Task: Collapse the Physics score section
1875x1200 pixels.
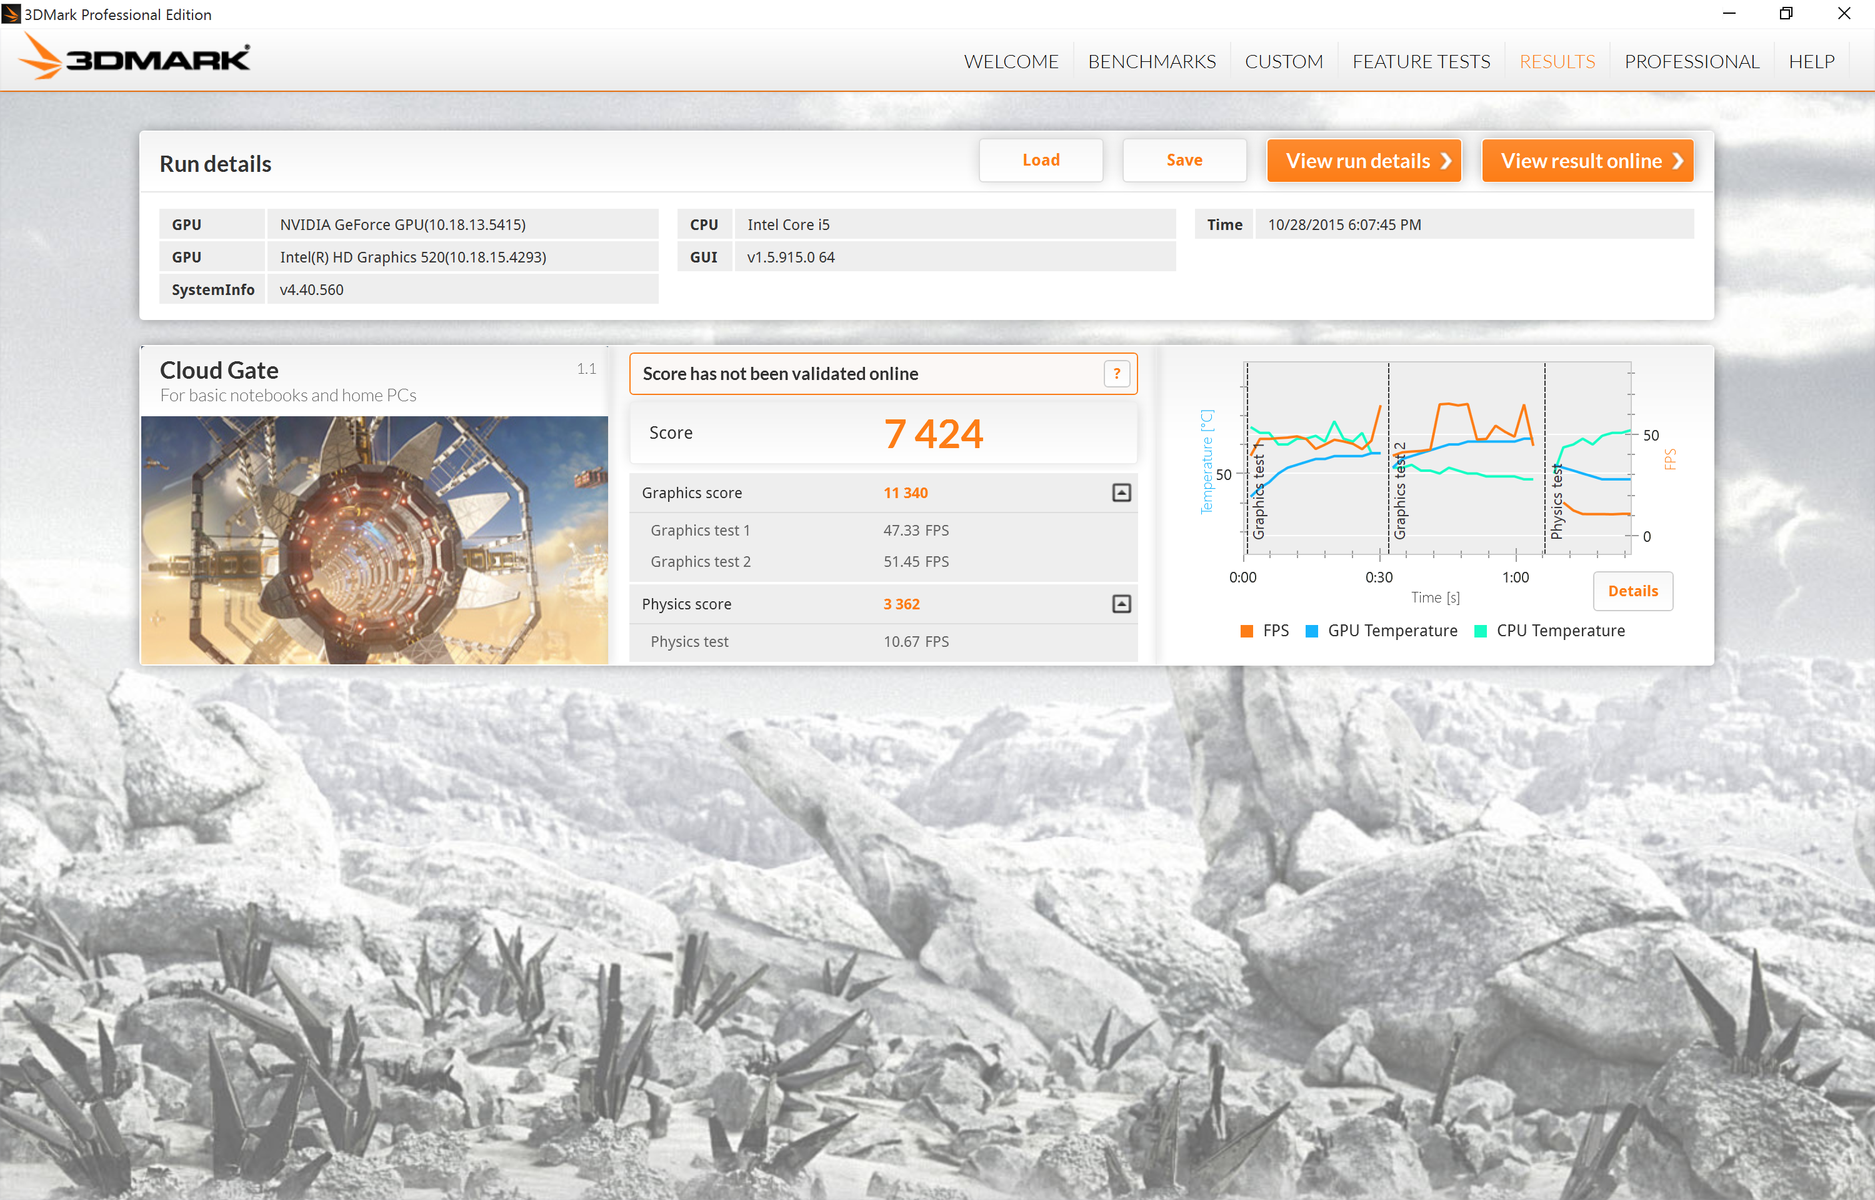Action: tap(1122, 604)
